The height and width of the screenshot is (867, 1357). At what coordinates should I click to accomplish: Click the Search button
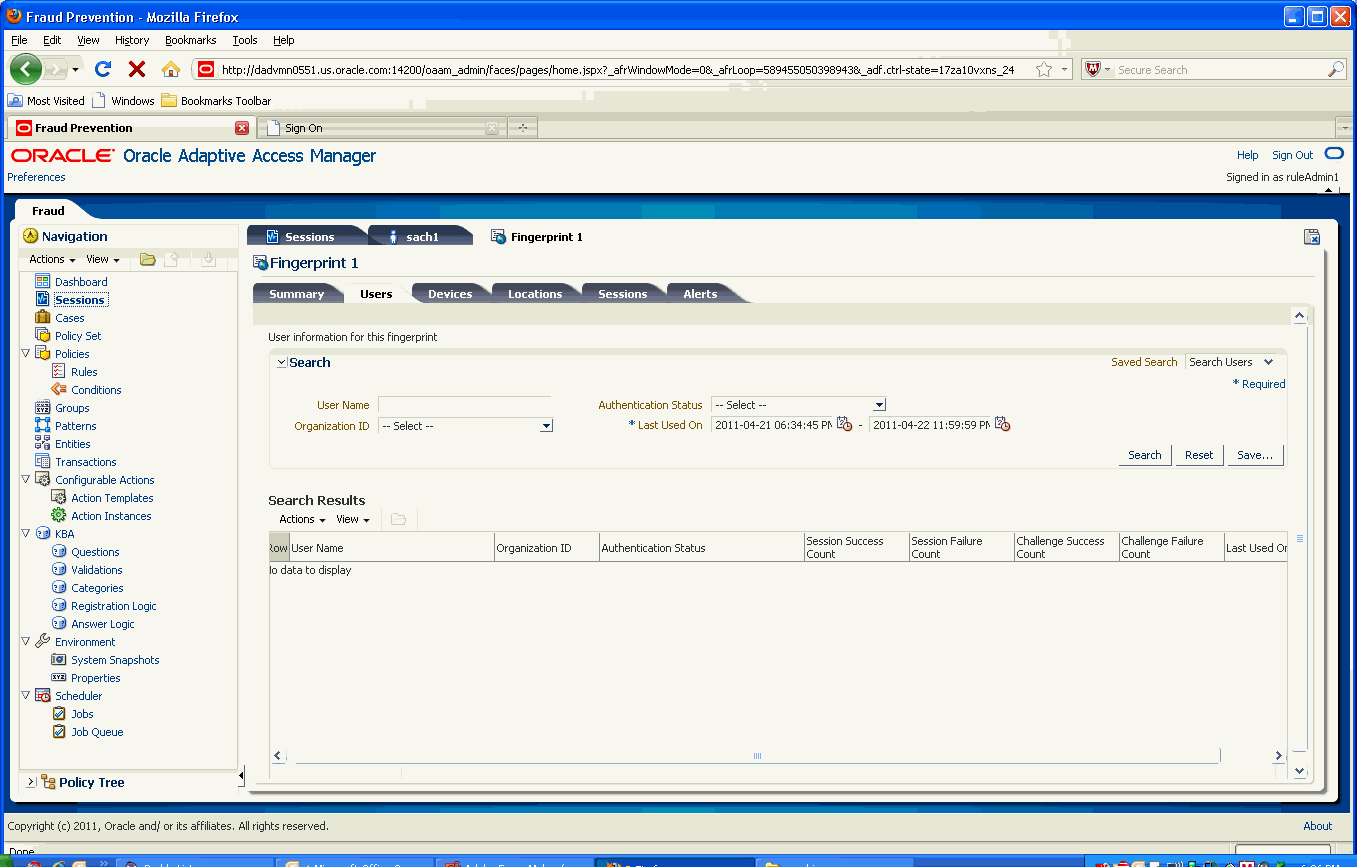click(x=1144, y=455)
